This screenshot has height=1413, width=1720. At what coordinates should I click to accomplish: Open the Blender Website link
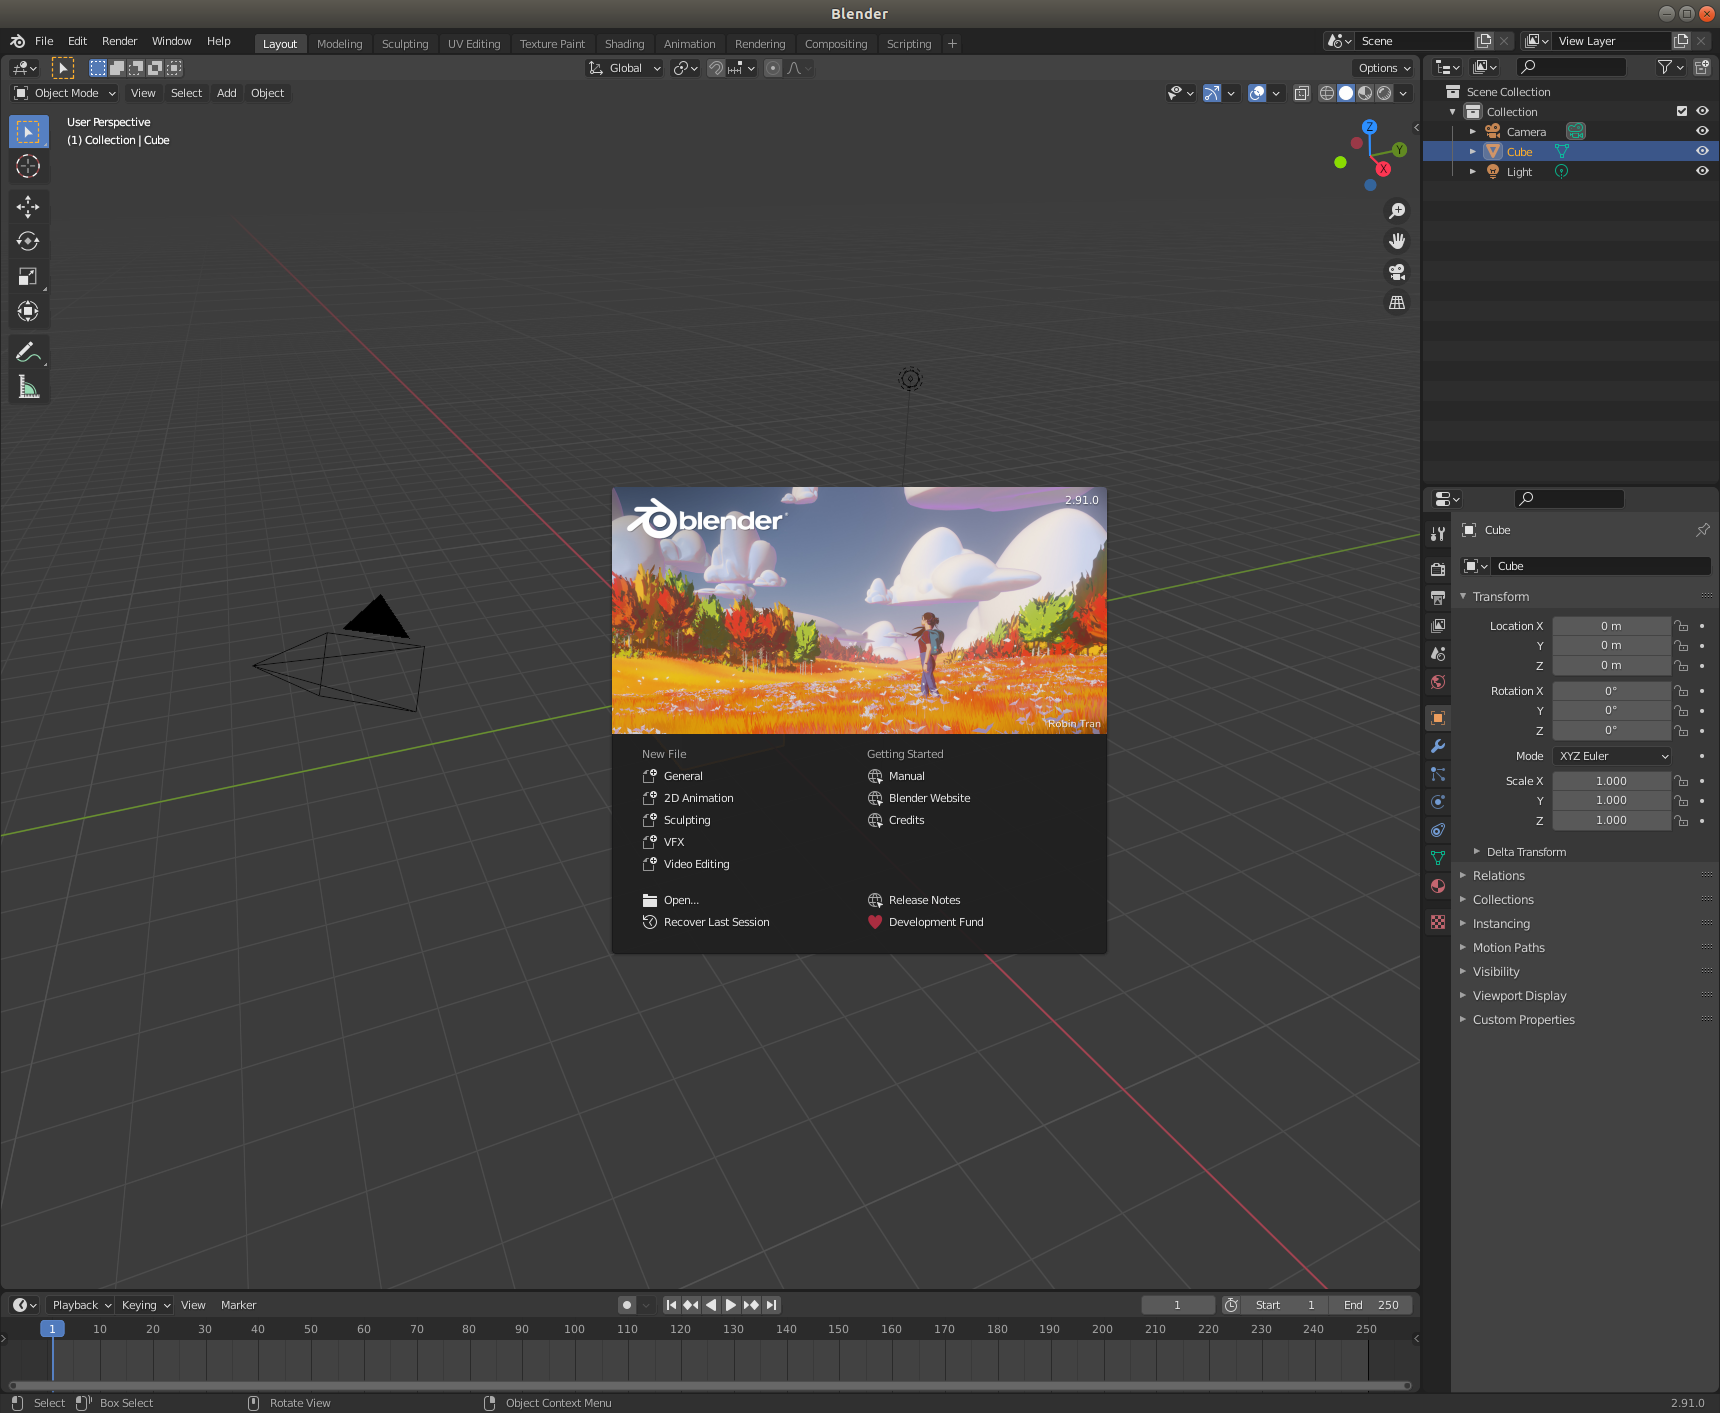[919, 798]
